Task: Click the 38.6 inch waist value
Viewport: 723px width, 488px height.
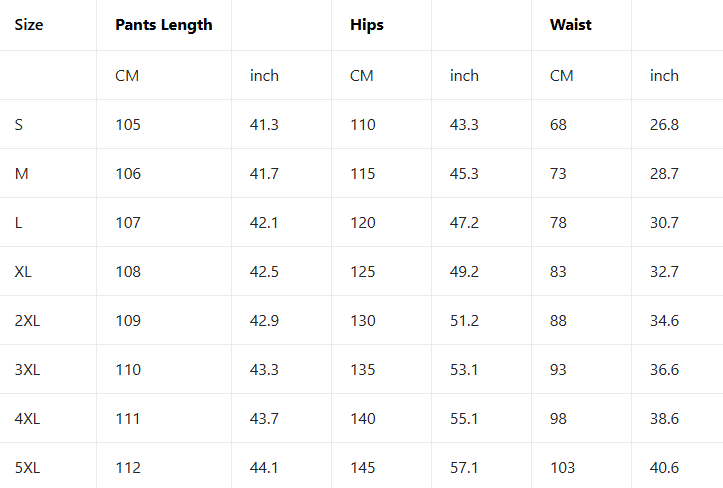Action: click(x=664, y=419)
